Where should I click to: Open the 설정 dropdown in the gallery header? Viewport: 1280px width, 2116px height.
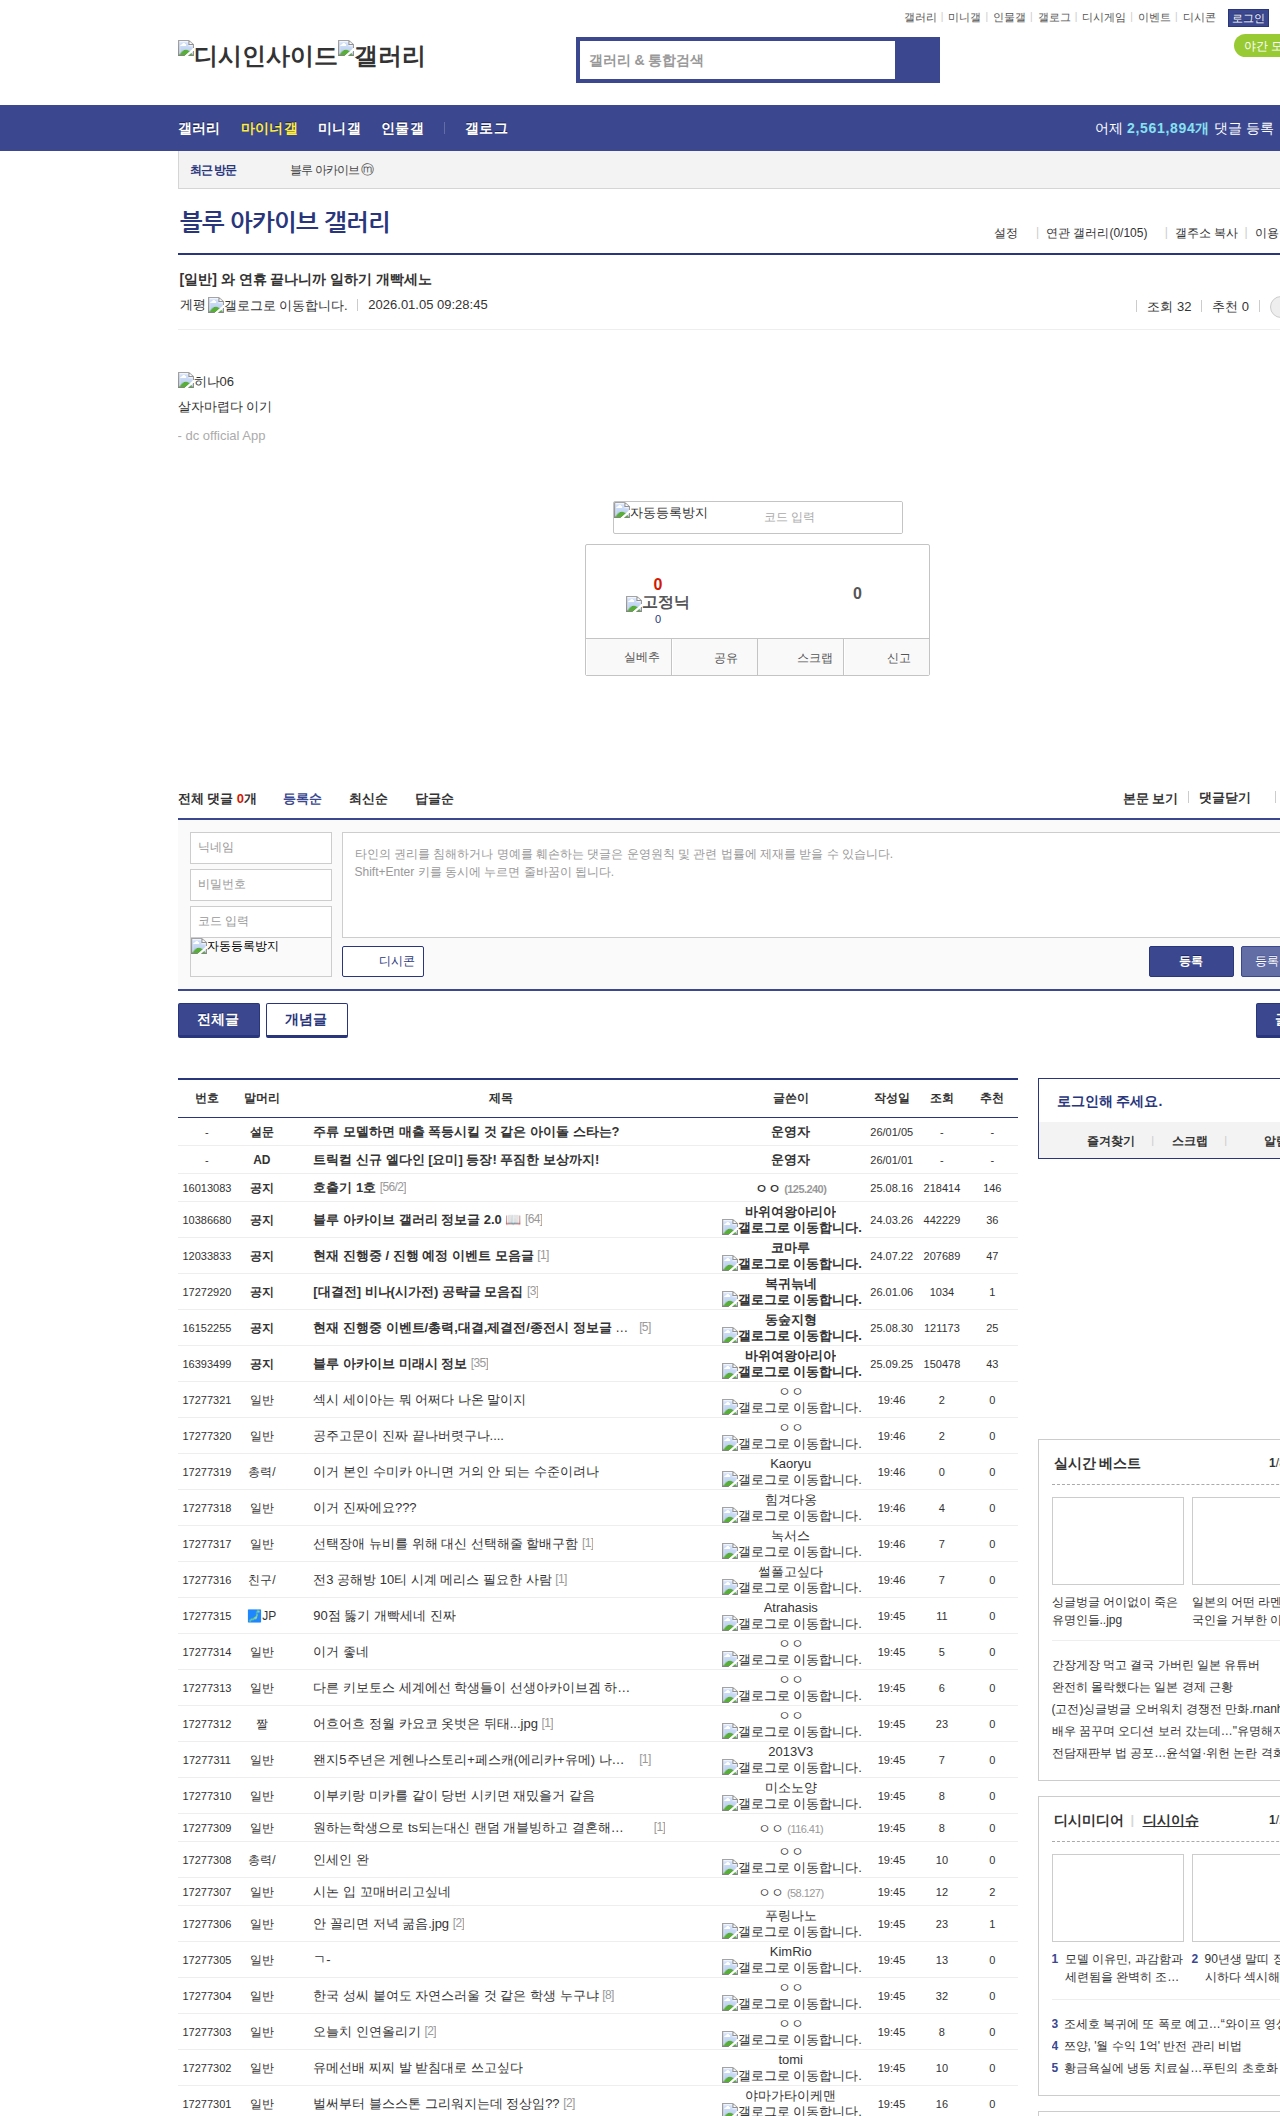pos(1005,233)
